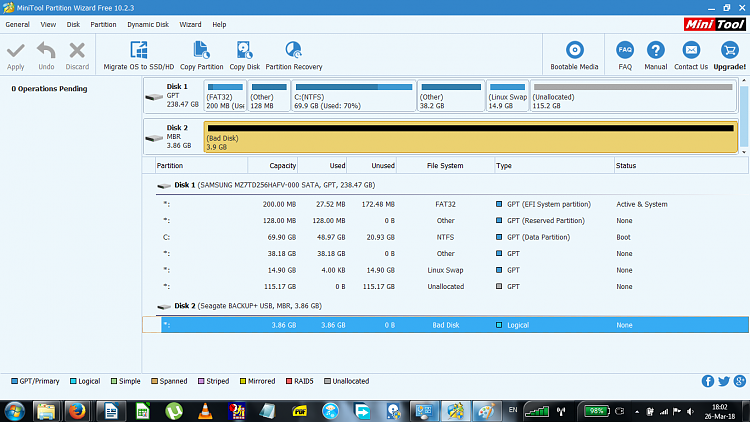The width and height of the screenshot is (750, 422).
Task: Click the RAID5 legend swatch
Action: click(x=289, y=381)
